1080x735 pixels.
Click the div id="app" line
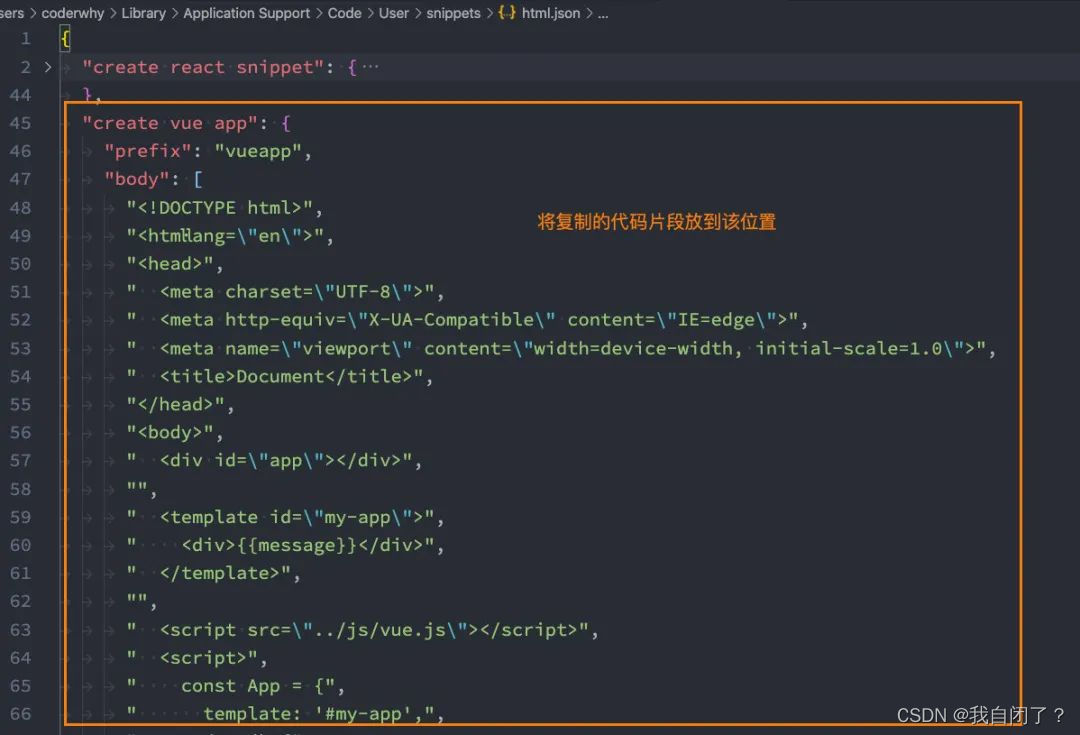[x=269, y=460]
